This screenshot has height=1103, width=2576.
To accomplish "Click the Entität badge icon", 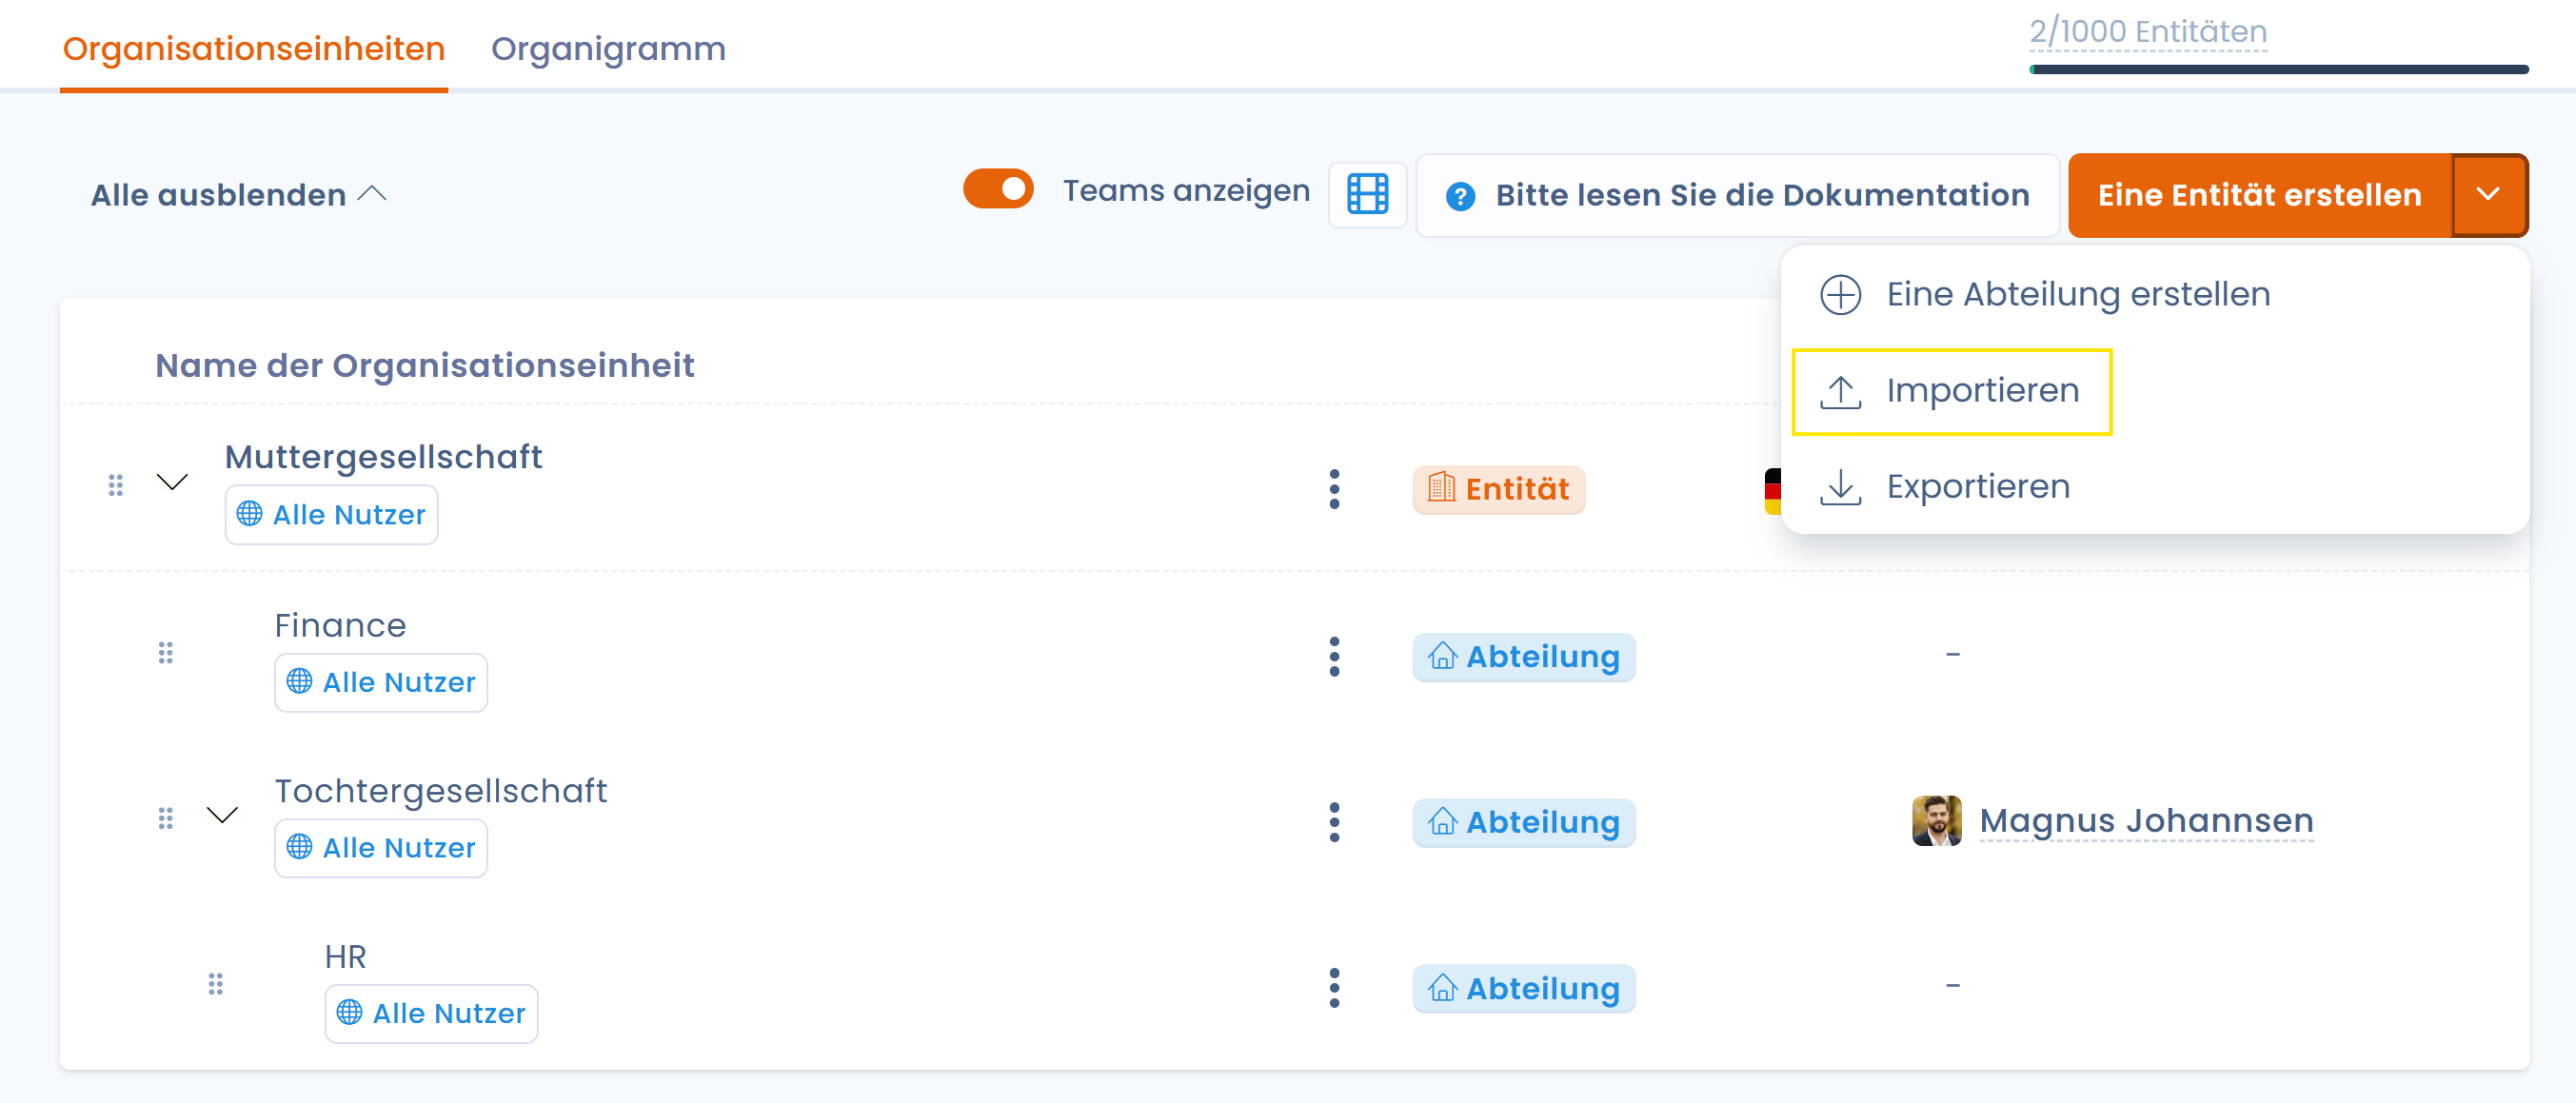I will [x=1441, y=488].
